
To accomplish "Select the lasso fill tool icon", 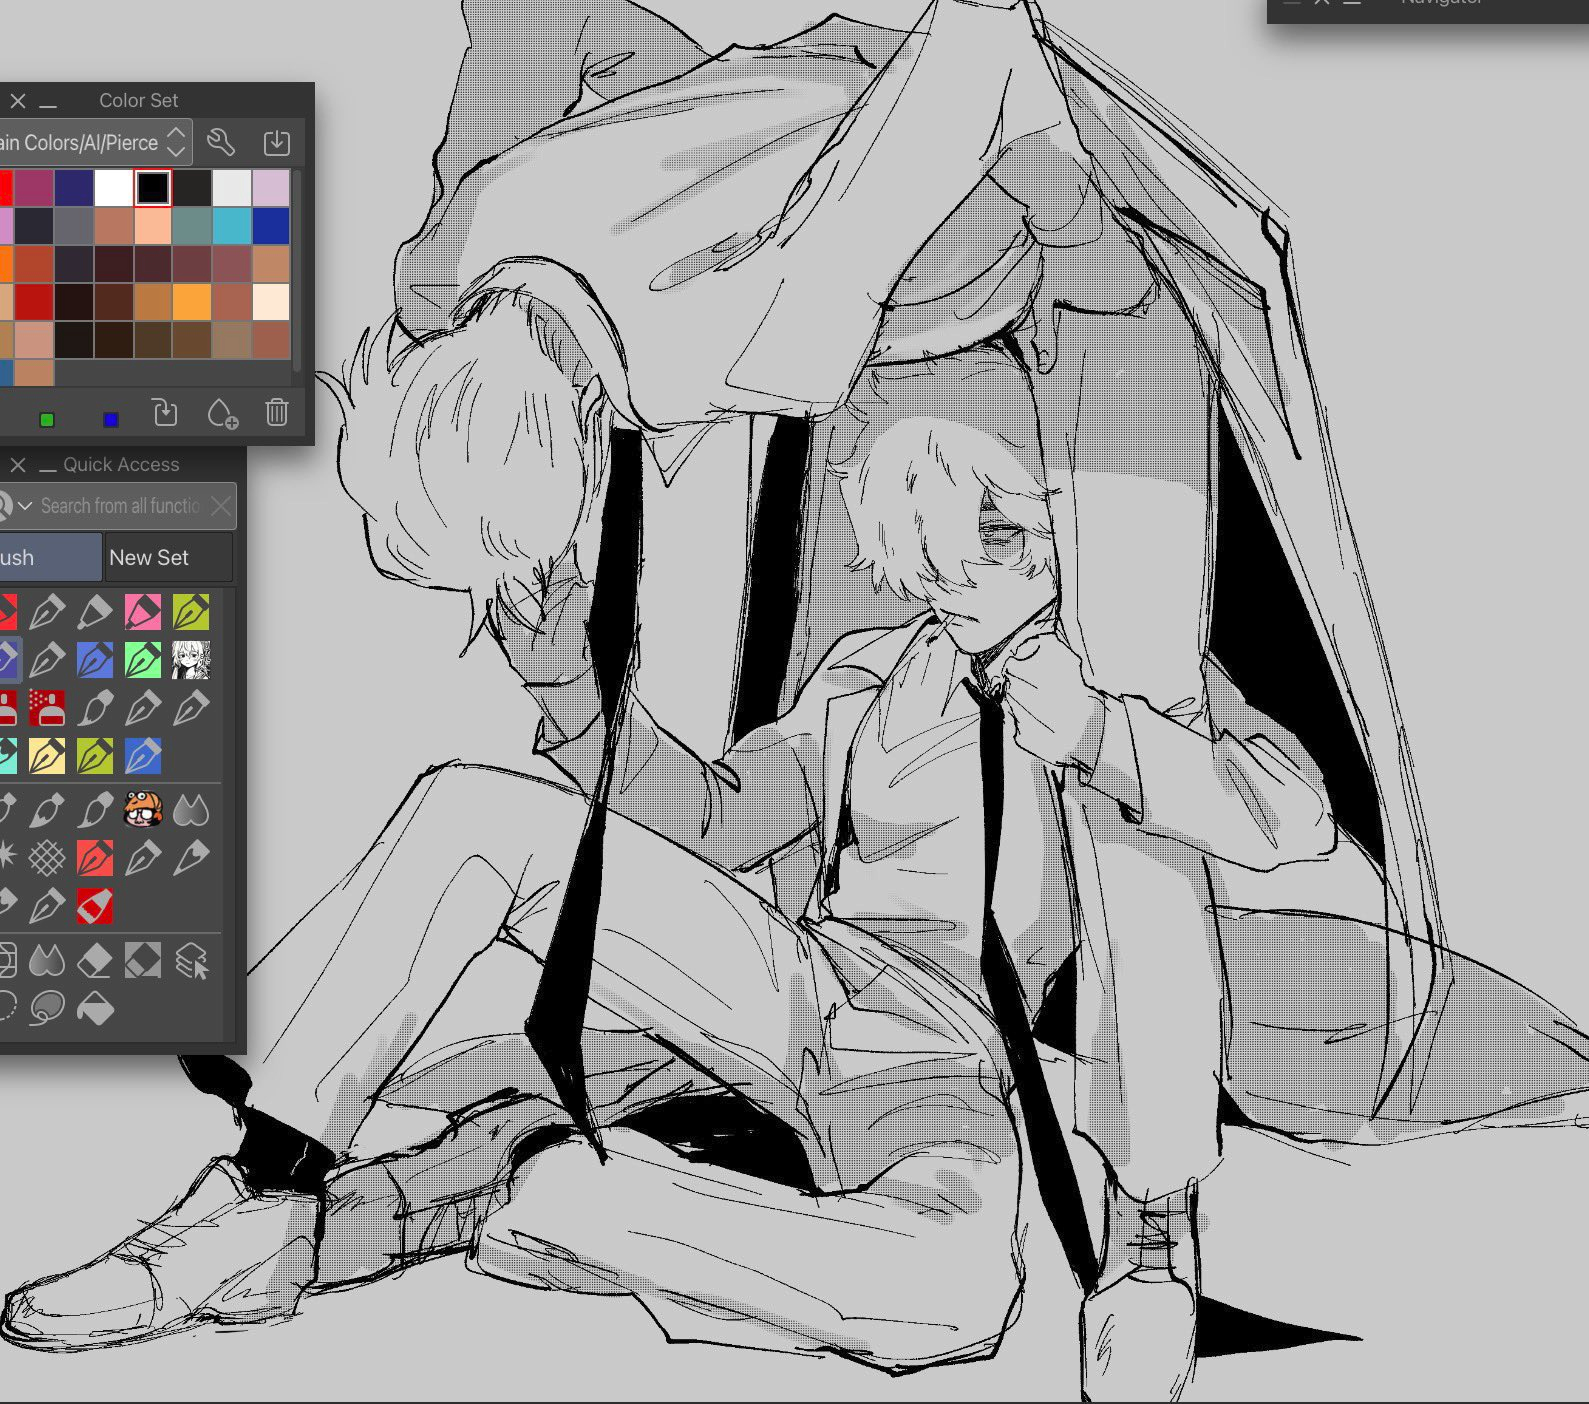I will click(x=46, y=1009).
